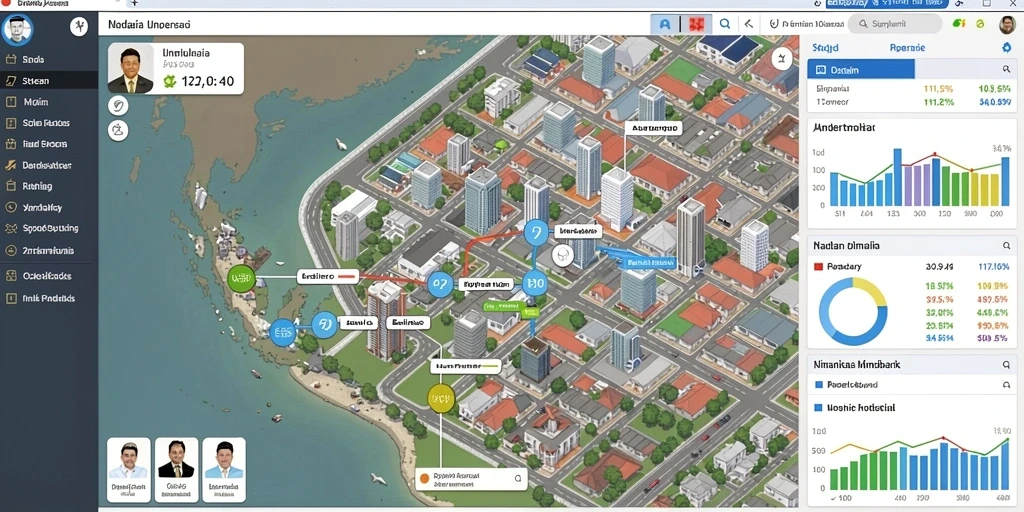Screen dimensions: 1024x512
Task: Click the upper round white button beneath the profile card
Action: coord(118,105)
